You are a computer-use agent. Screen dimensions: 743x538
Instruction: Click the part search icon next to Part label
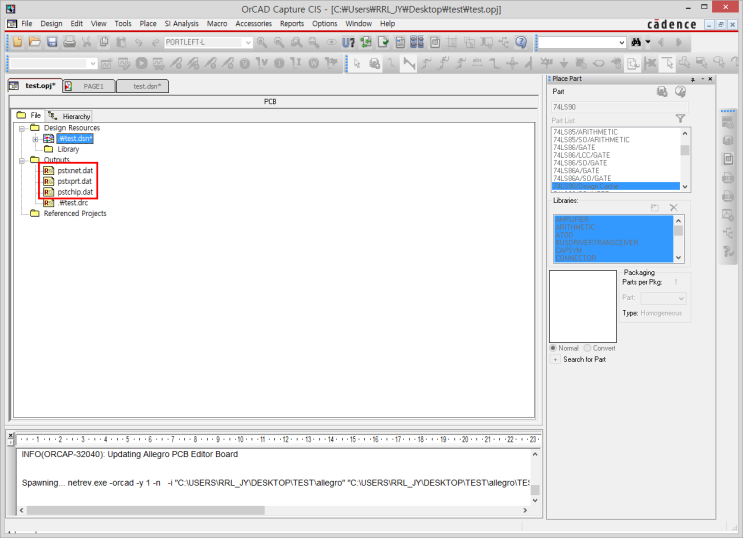680,91
